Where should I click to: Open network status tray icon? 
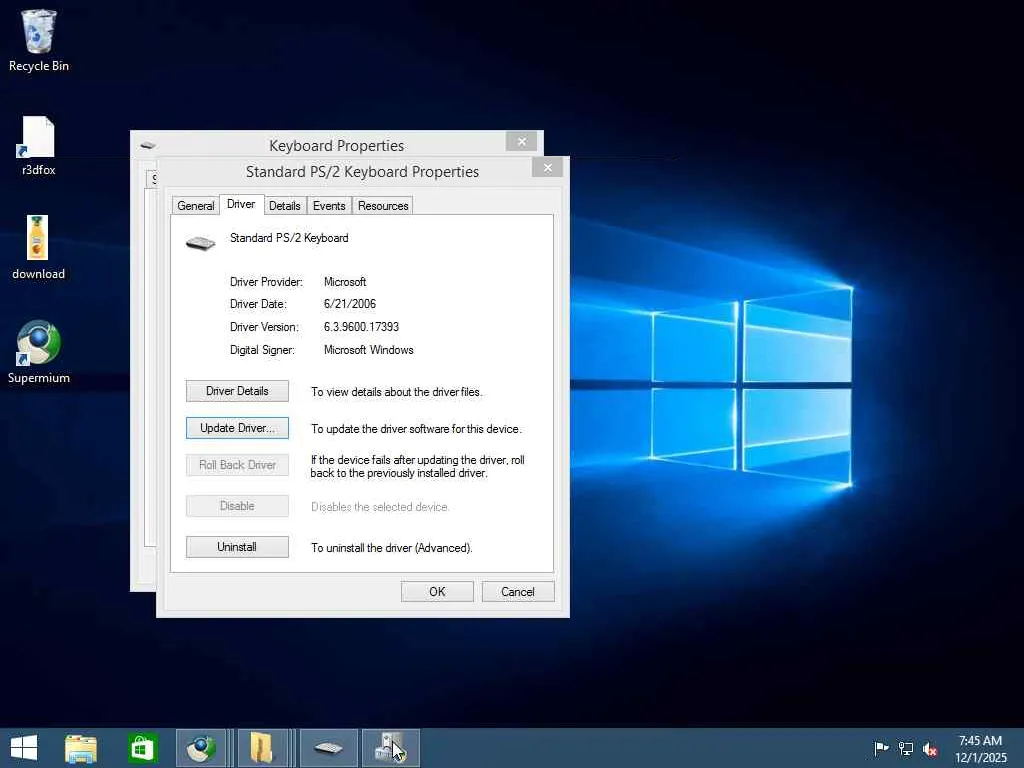(906, 748)
